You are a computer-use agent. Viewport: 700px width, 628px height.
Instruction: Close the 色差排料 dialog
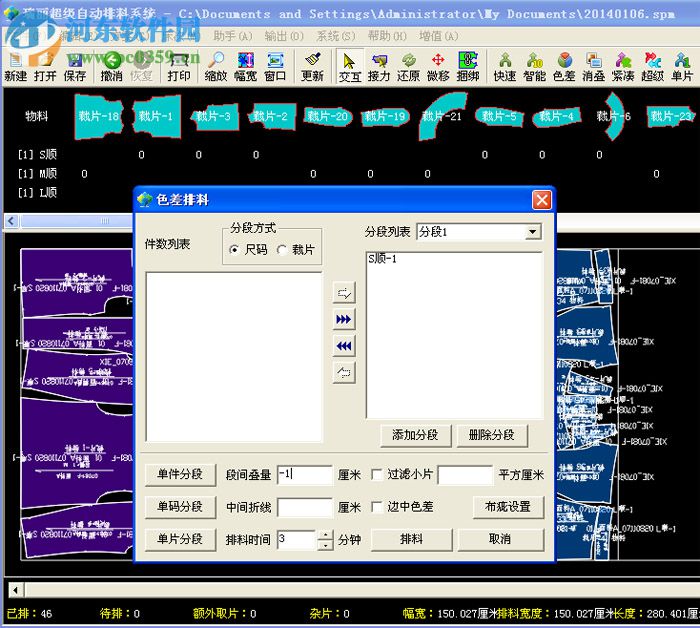pyautogui.click(x=542, y=200)
